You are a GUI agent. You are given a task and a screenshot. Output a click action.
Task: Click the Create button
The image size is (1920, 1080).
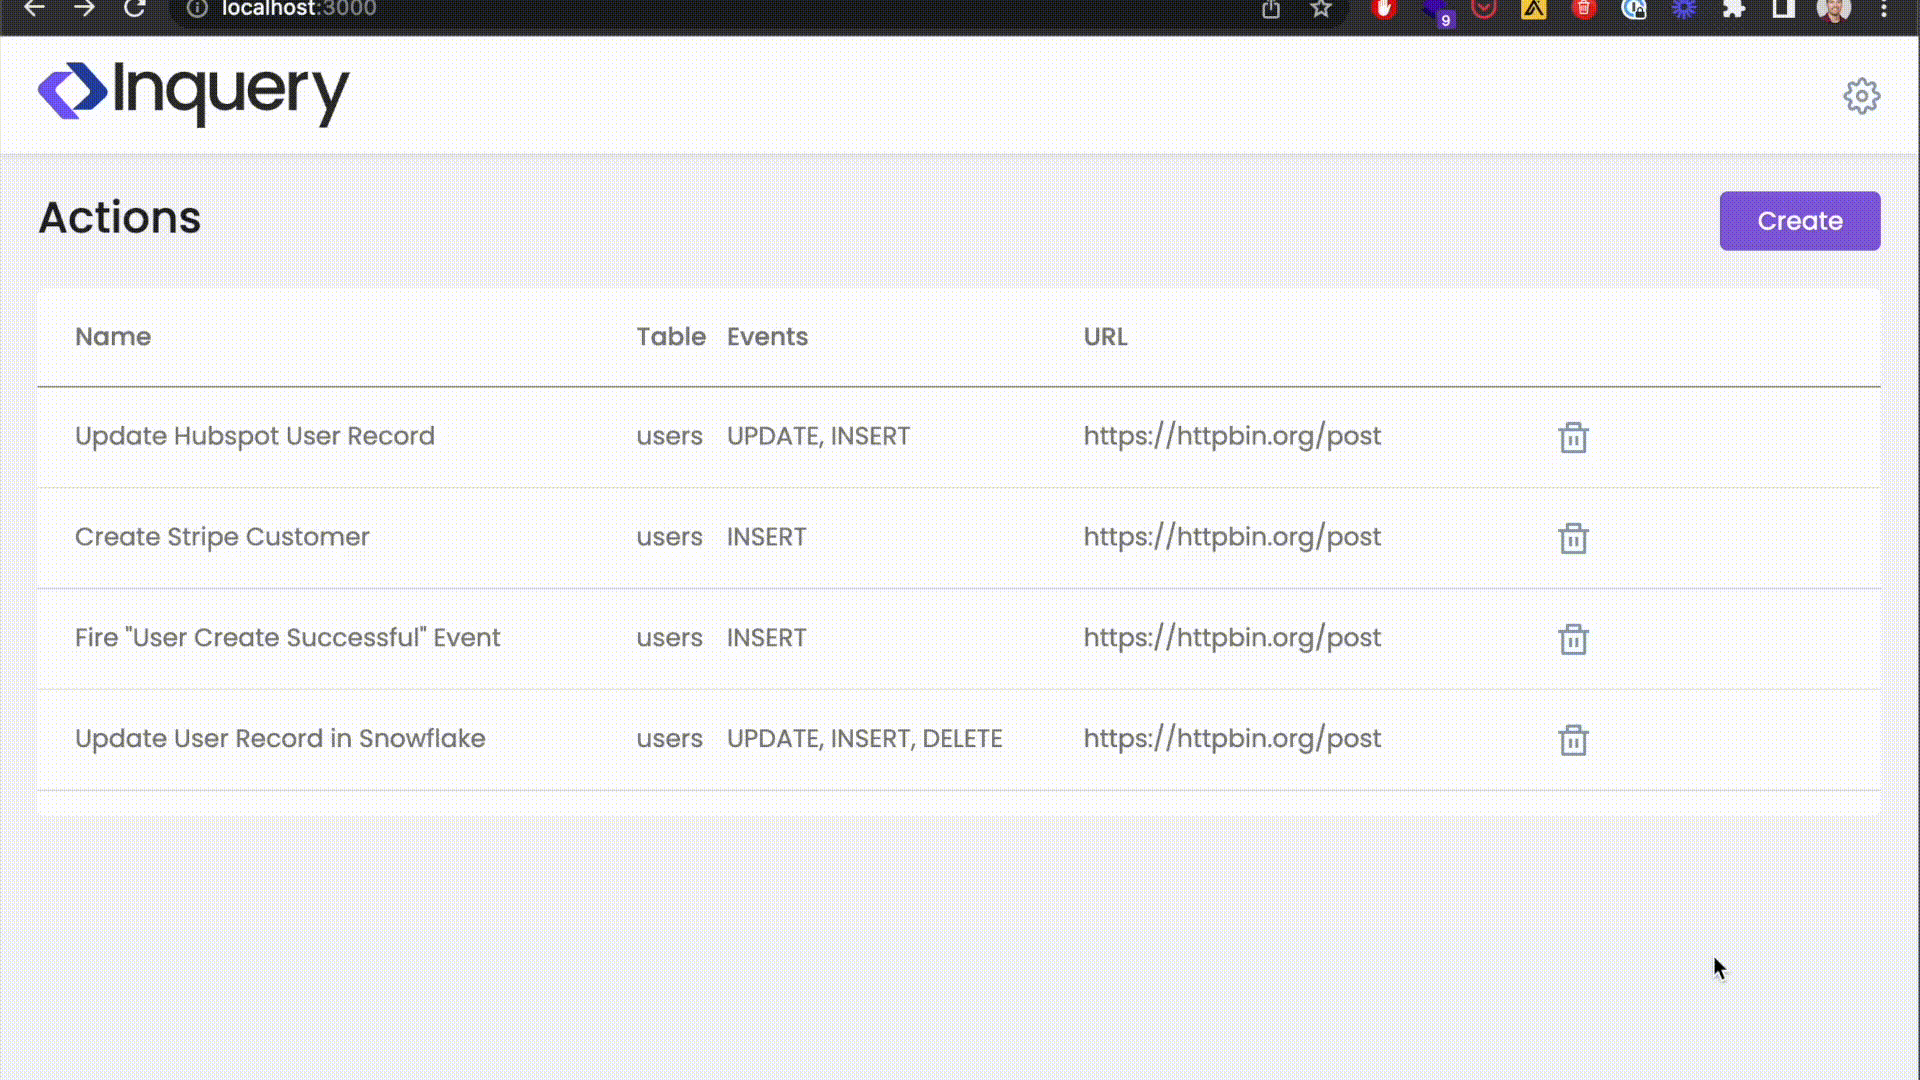click(1800, 221)
